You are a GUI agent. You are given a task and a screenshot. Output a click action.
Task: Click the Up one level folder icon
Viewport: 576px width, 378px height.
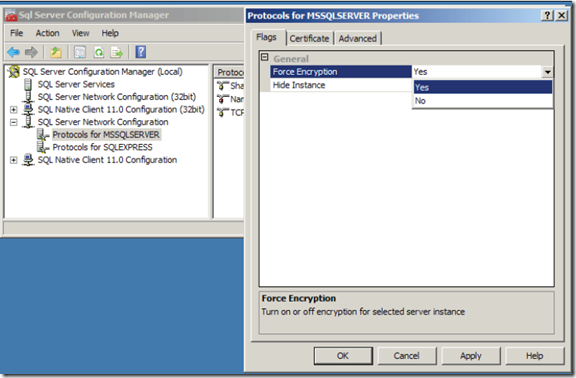coord(56,52)
